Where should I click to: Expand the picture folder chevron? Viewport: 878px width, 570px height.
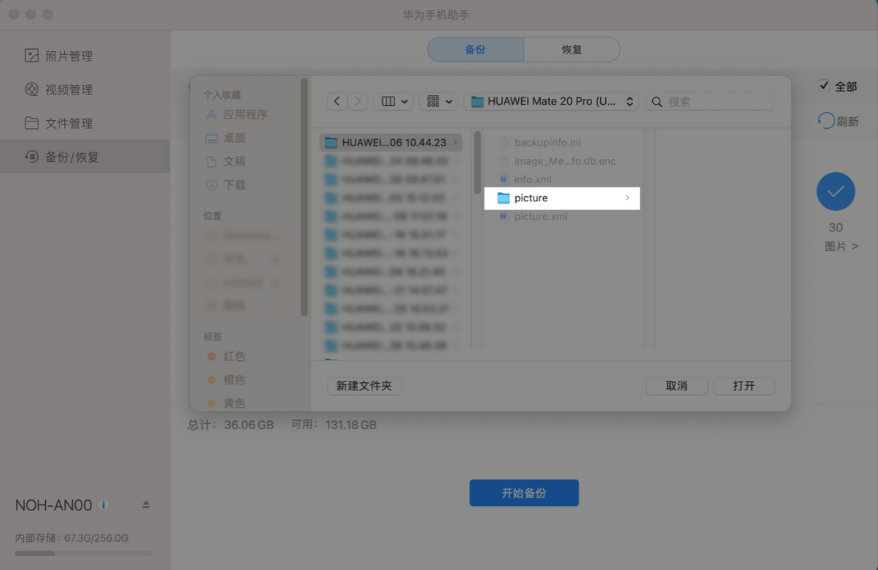(627, 198)
